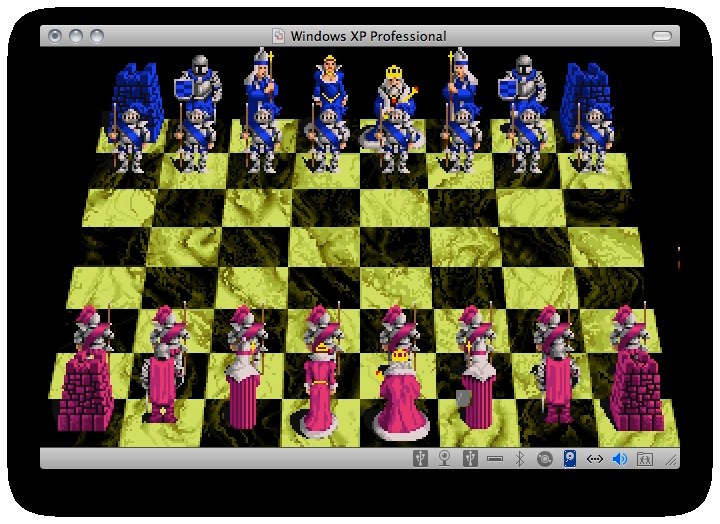Click the USB icon beside the serial port icon
The height and width of the screenshot is (524, 720).
[x=470, y=458]
